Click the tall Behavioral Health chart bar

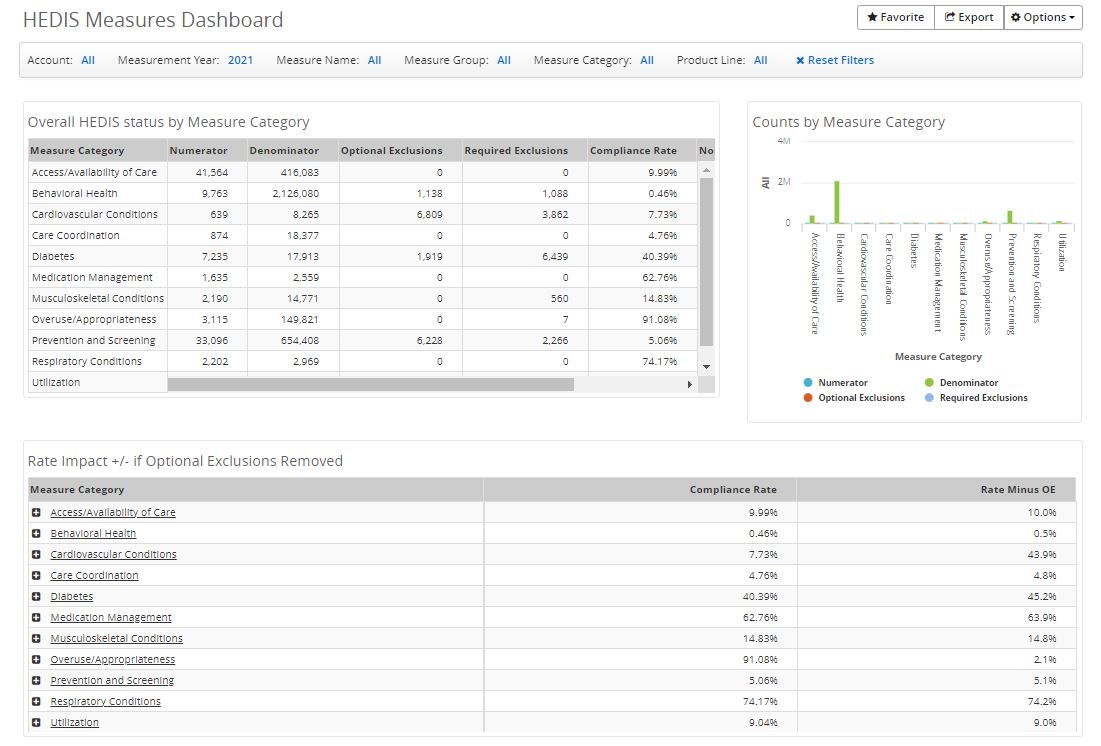837,202
